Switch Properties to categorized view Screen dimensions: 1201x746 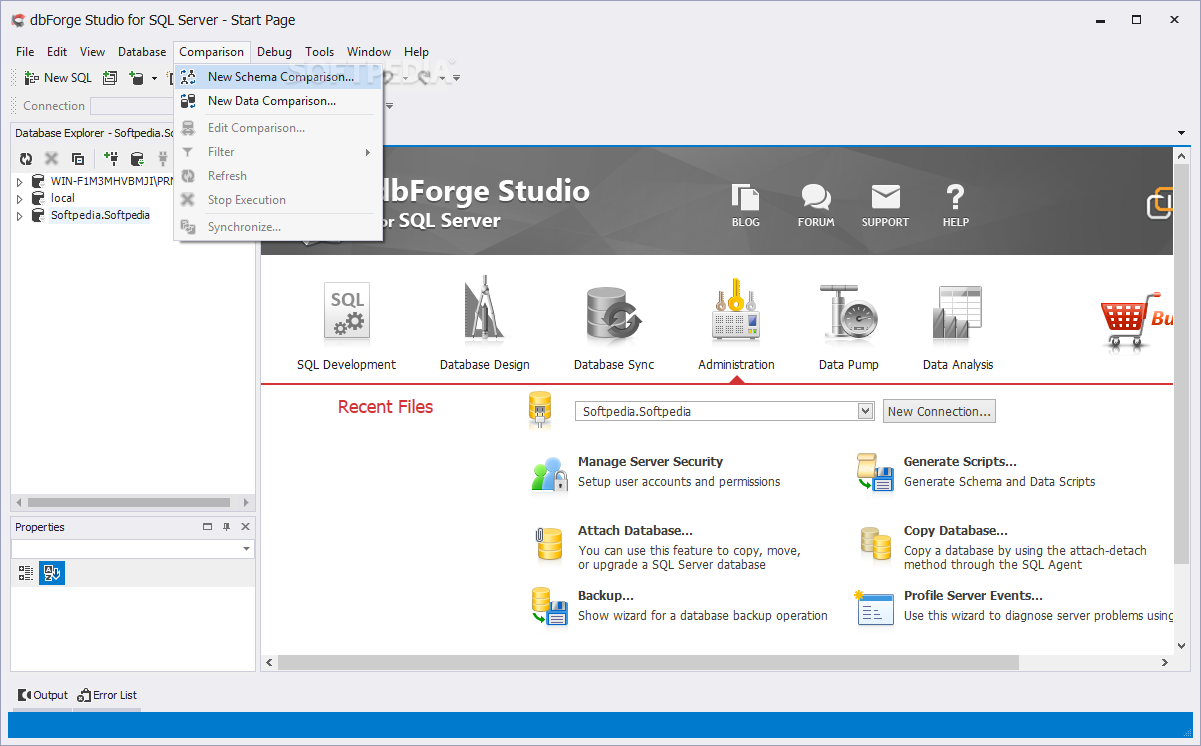(26, 573)
